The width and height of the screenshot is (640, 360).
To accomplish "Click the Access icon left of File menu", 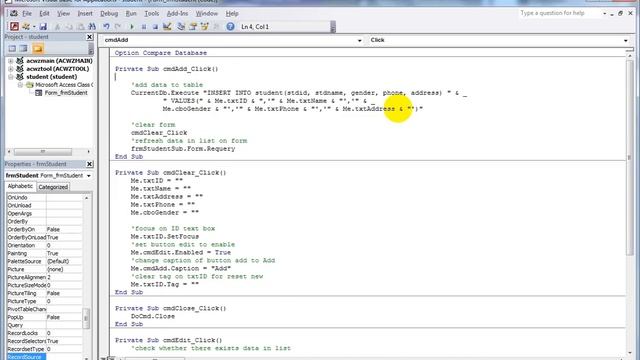I will (x=13, y=13).
